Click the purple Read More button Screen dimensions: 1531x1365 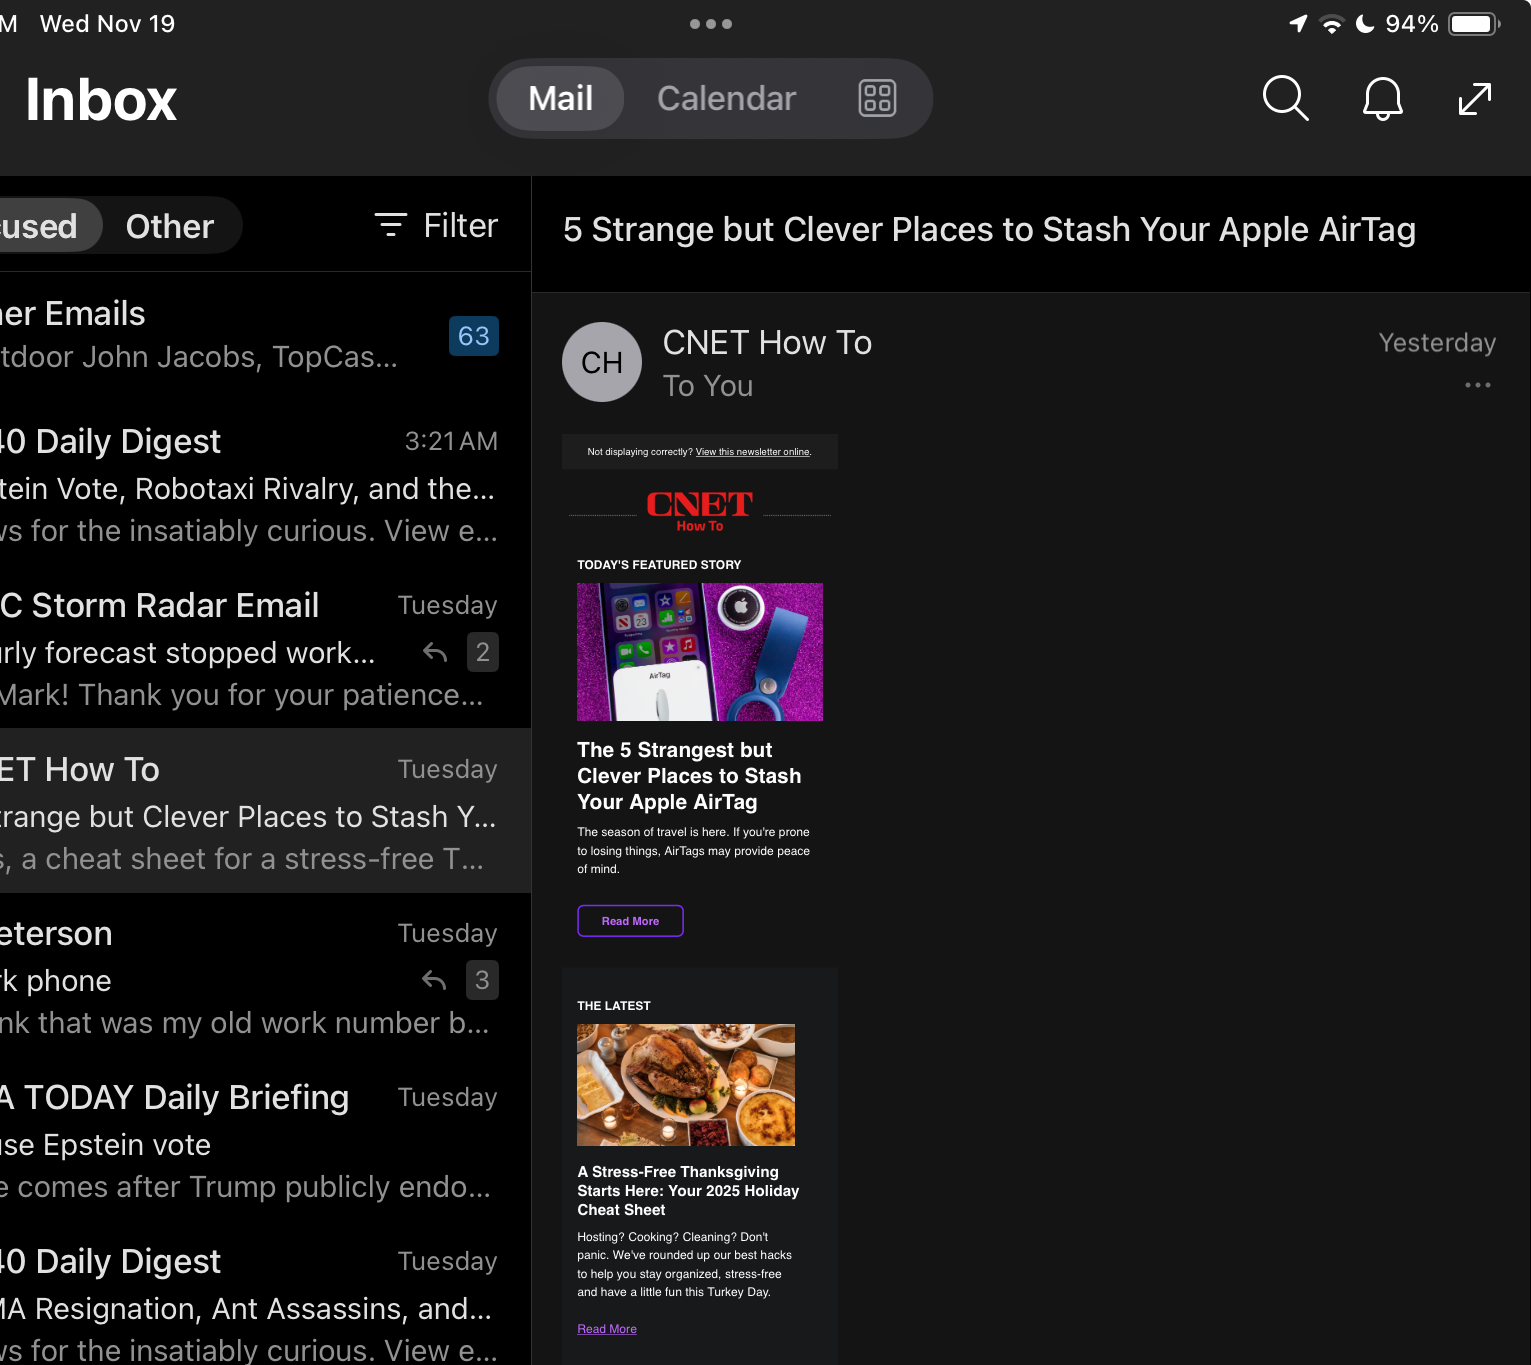[630, 921]
